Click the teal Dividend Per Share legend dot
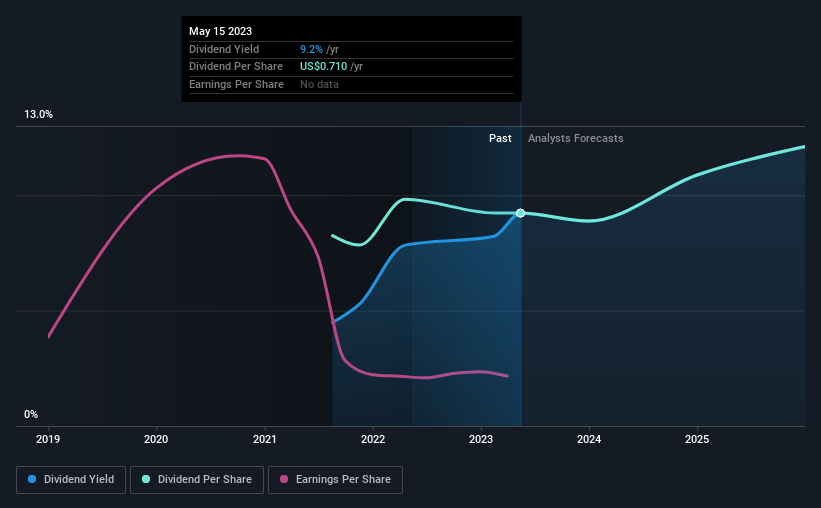Image resolution: width=821 pixels, height=508 pixels. click(x=146, y=479)
